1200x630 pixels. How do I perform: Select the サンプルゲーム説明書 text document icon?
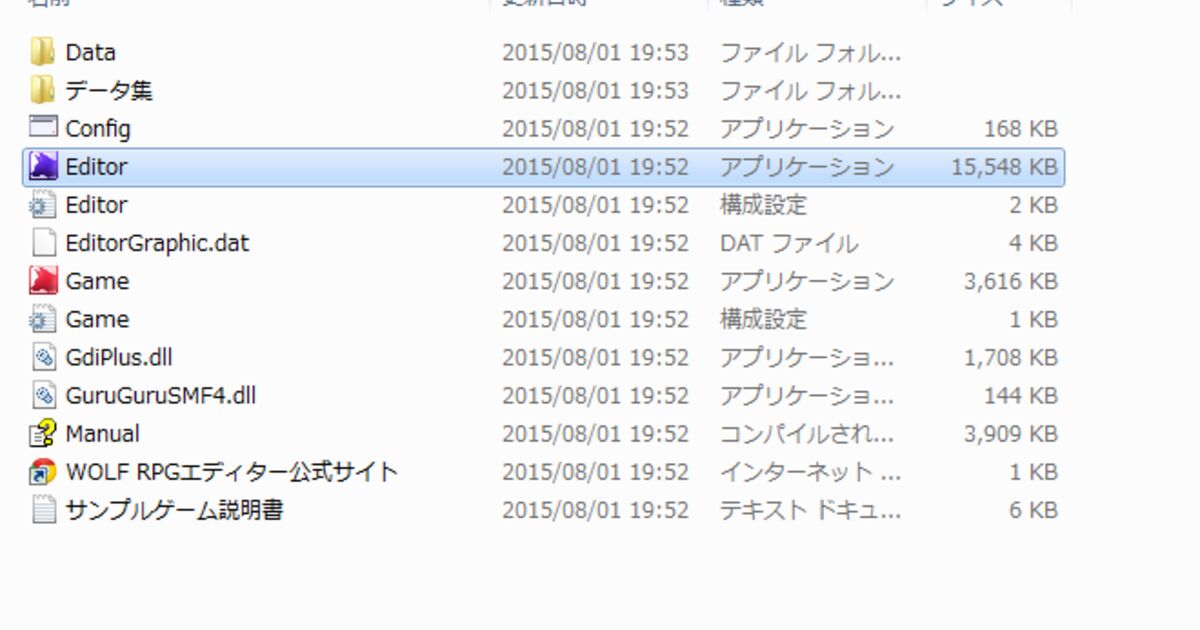pos(43,509)
